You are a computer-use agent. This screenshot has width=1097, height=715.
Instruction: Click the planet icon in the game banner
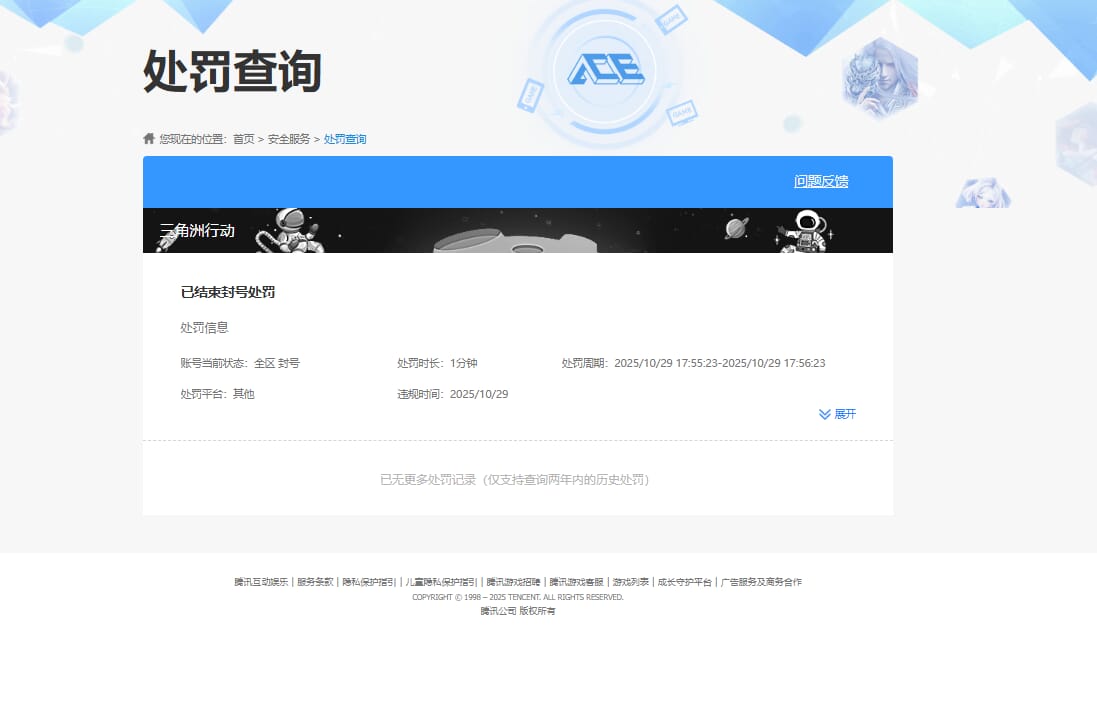(x=736, y=229)
